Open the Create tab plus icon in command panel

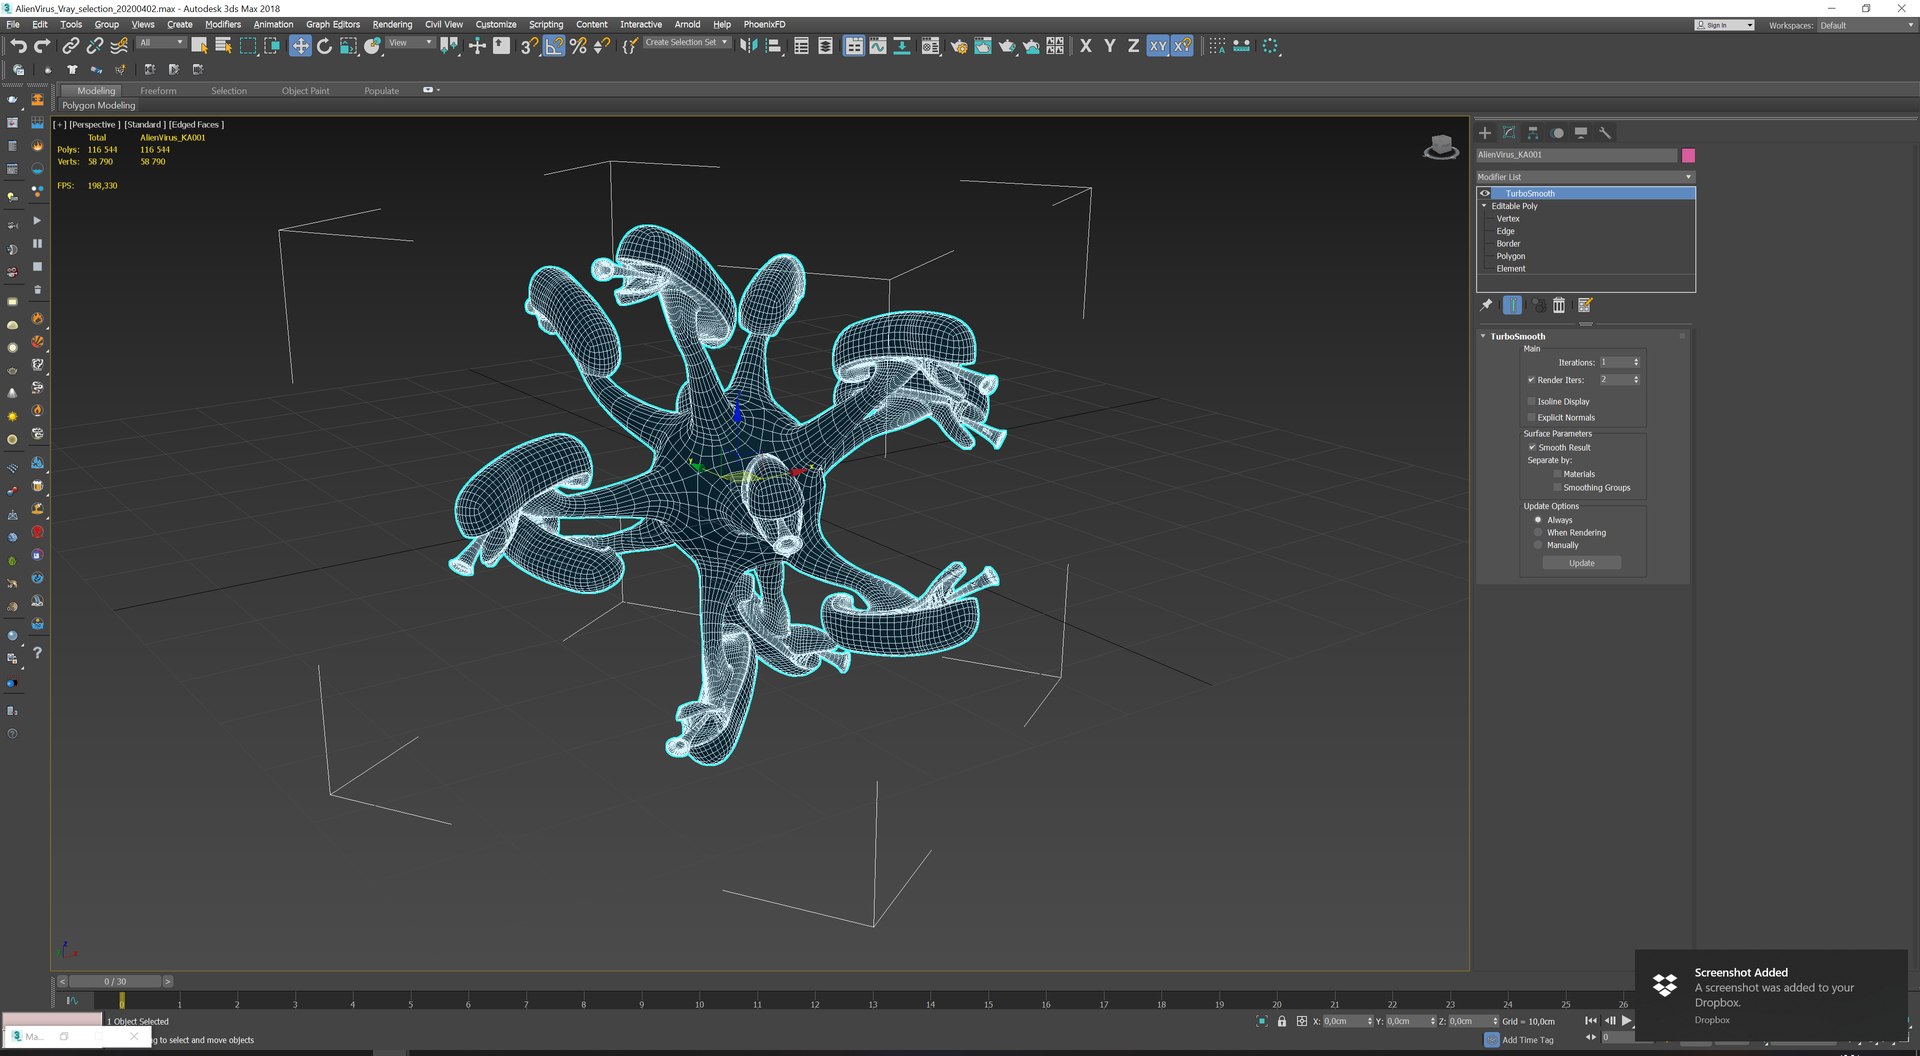tap(1485, 133)
